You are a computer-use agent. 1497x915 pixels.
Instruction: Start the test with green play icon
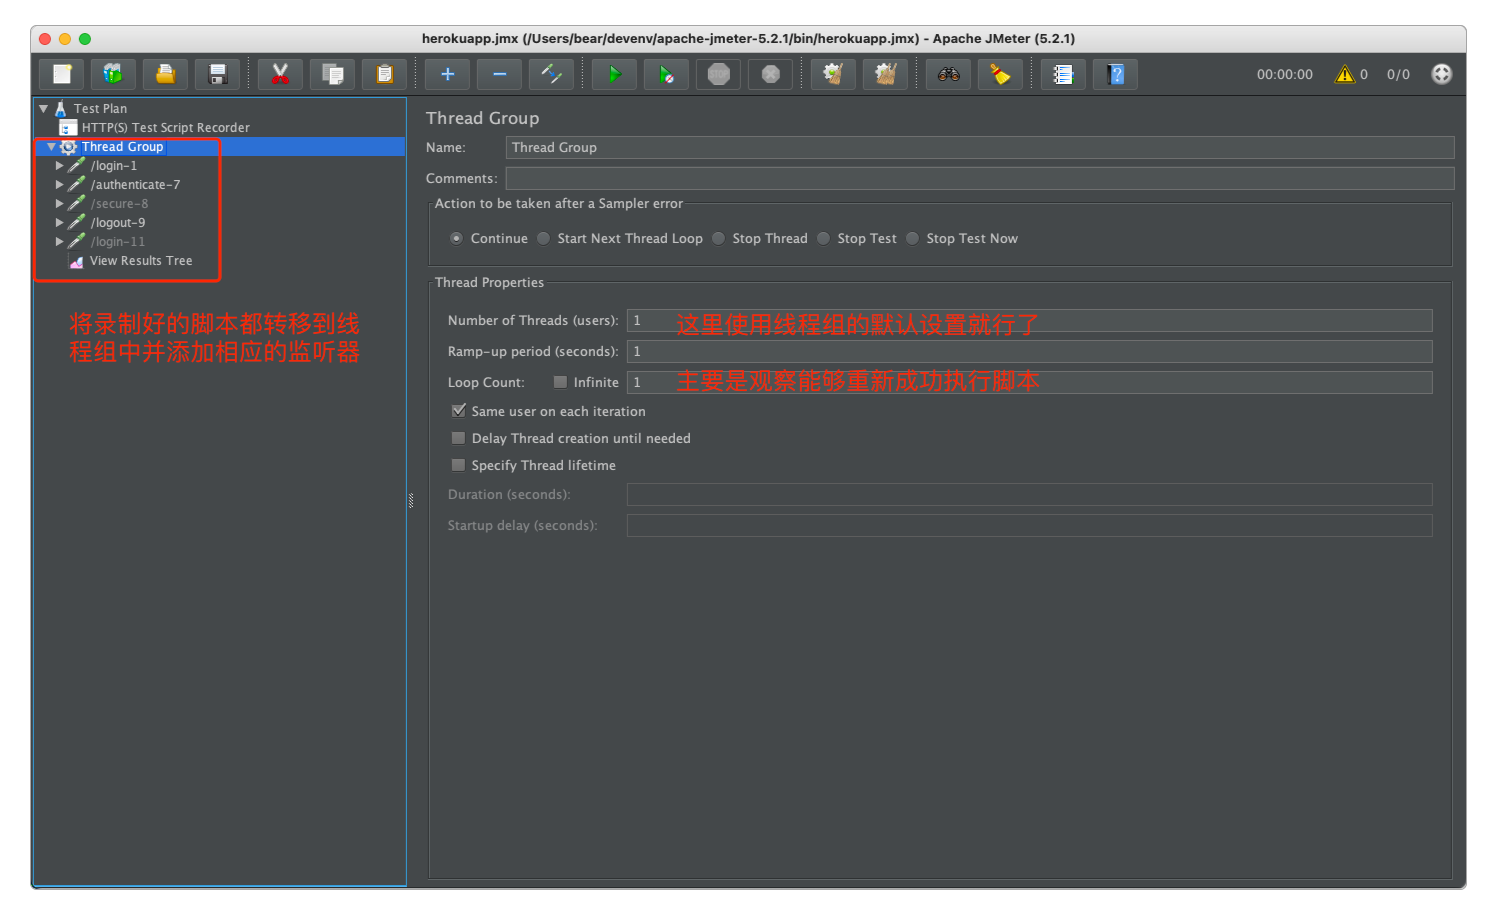click(x=614, y=74)
